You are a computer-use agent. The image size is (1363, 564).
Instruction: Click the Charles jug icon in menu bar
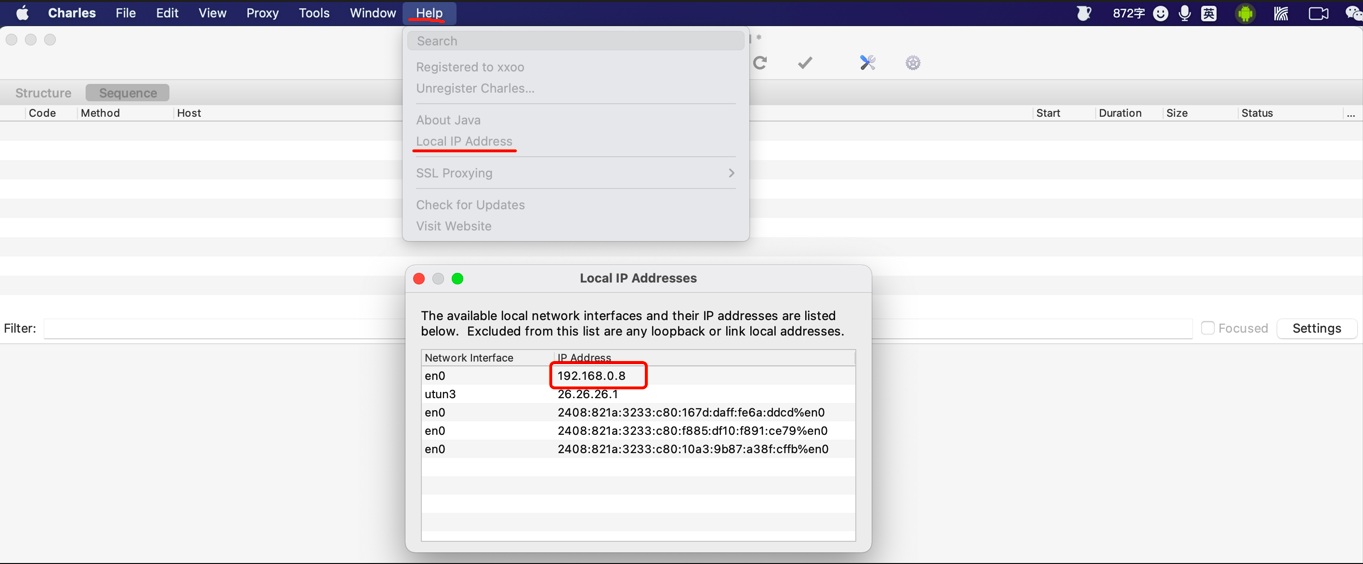(1084, 13)
